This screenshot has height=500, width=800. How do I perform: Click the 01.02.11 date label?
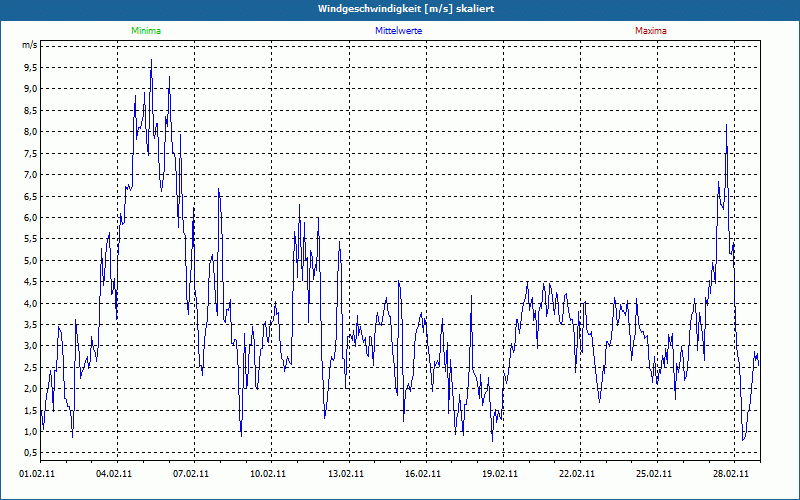pyautogui.click(x=37, y=473)
